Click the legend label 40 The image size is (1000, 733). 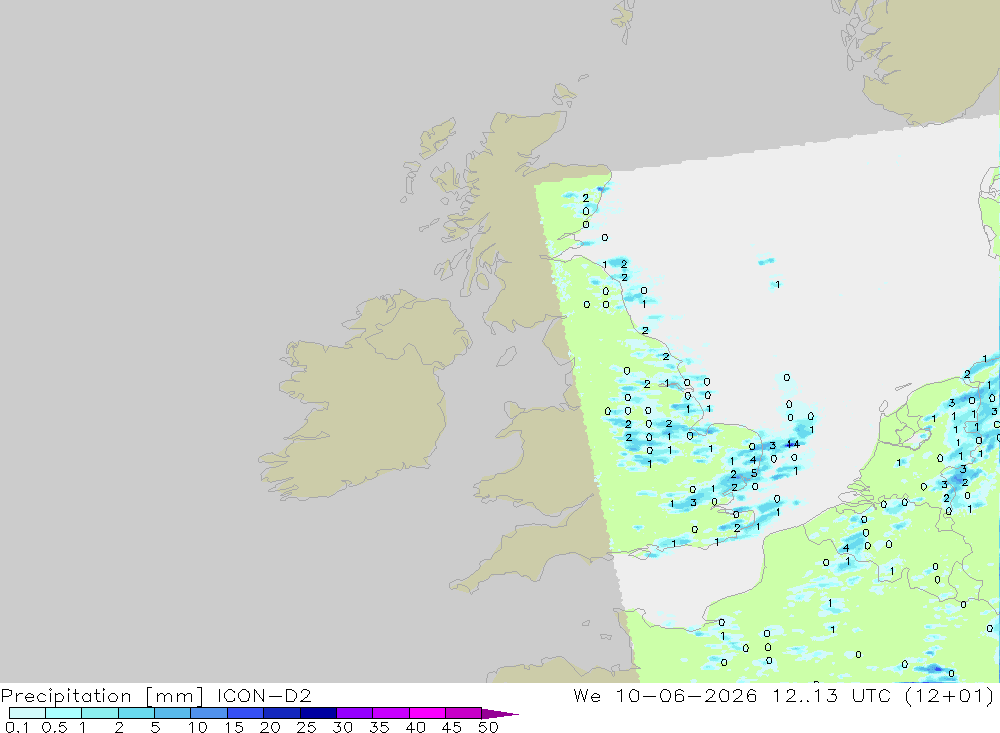415,727
